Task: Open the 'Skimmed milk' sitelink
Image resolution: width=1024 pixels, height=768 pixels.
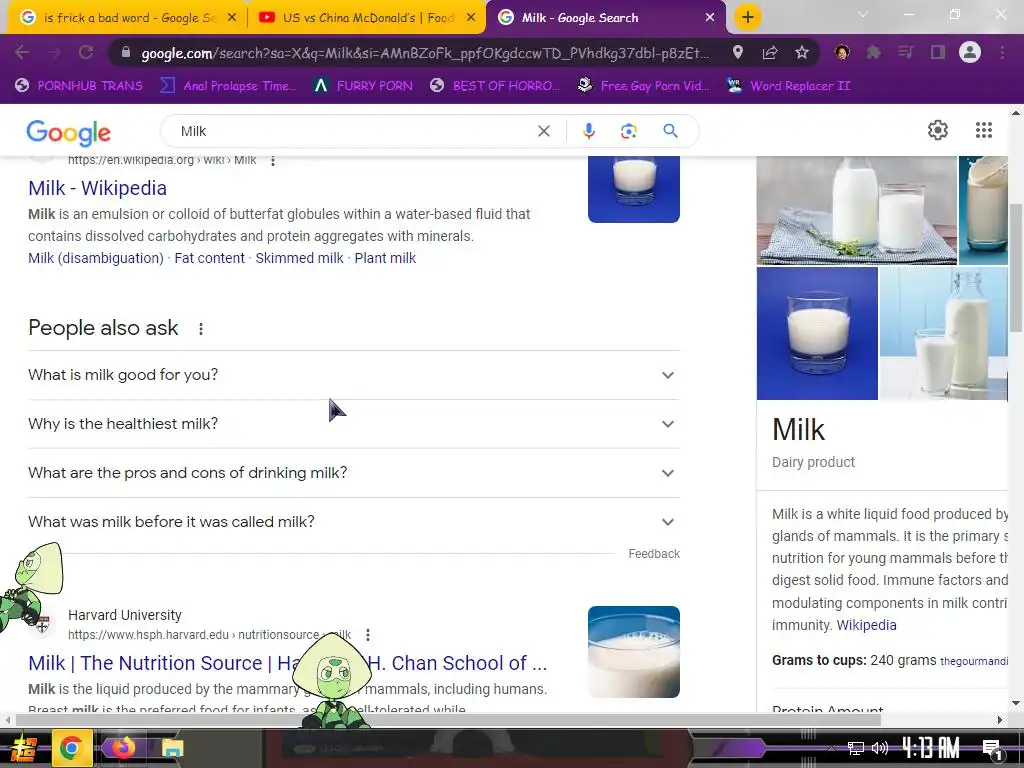Action: coord(299,258)
